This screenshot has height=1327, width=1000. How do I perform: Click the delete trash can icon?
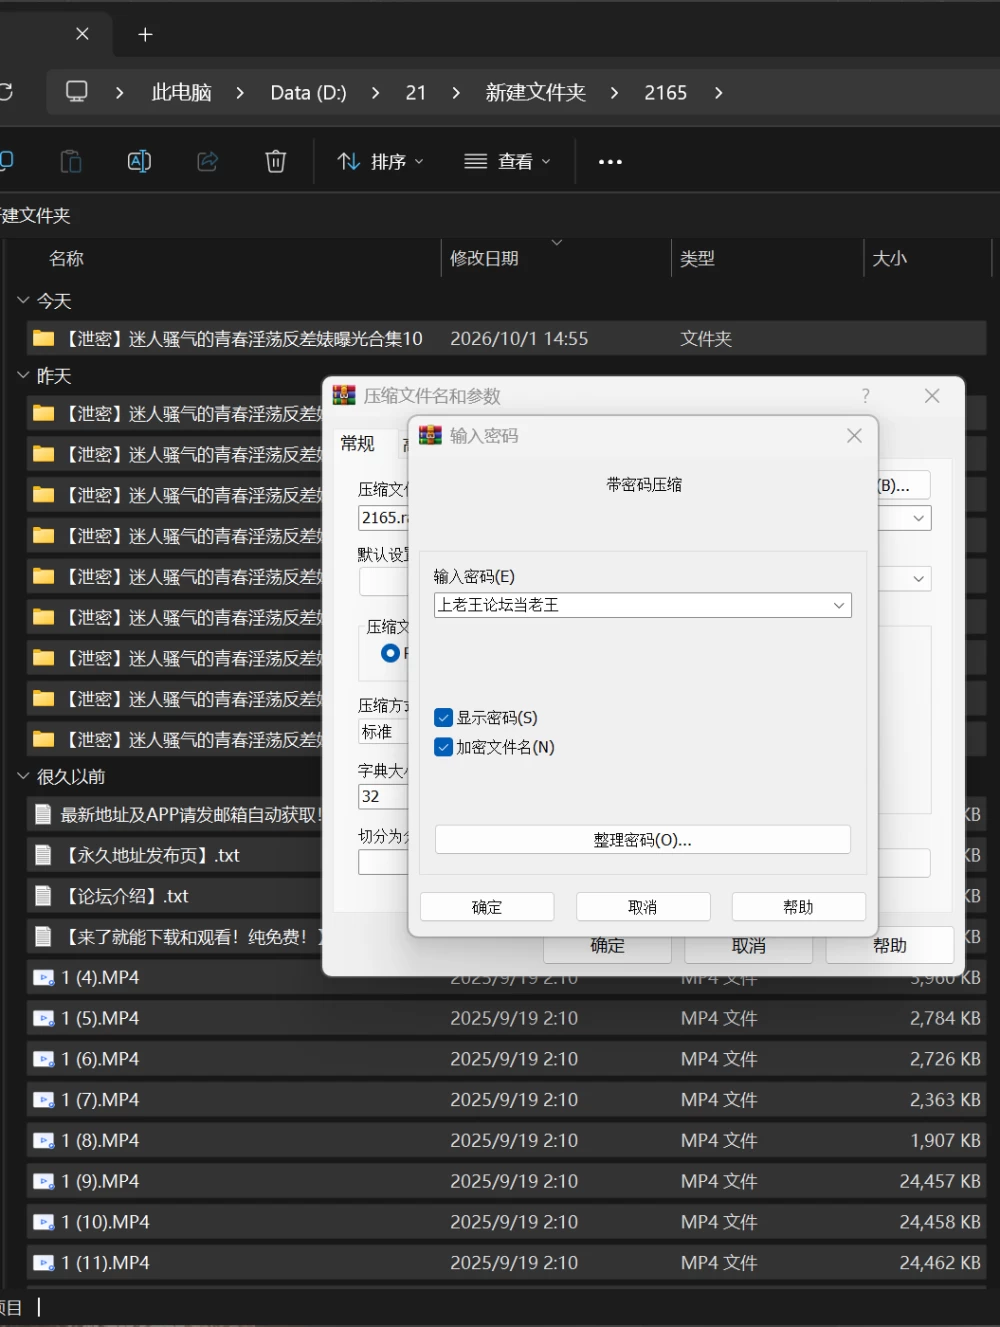[x=276, y=161]
